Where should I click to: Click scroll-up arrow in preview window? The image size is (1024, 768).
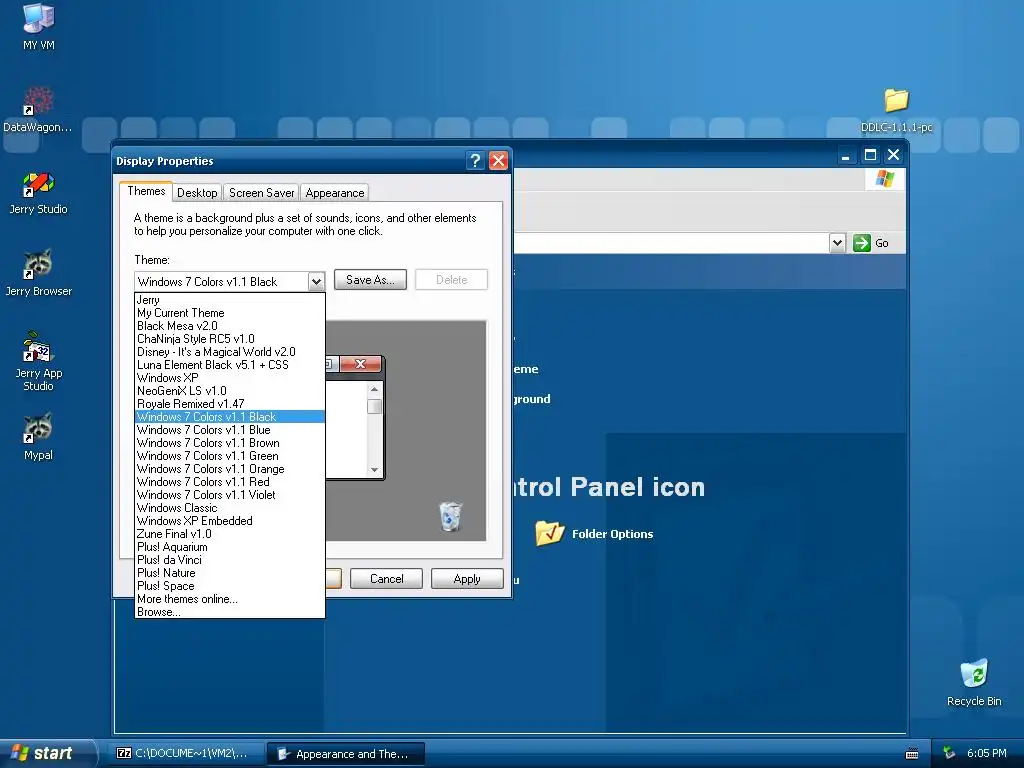[374, 389]
